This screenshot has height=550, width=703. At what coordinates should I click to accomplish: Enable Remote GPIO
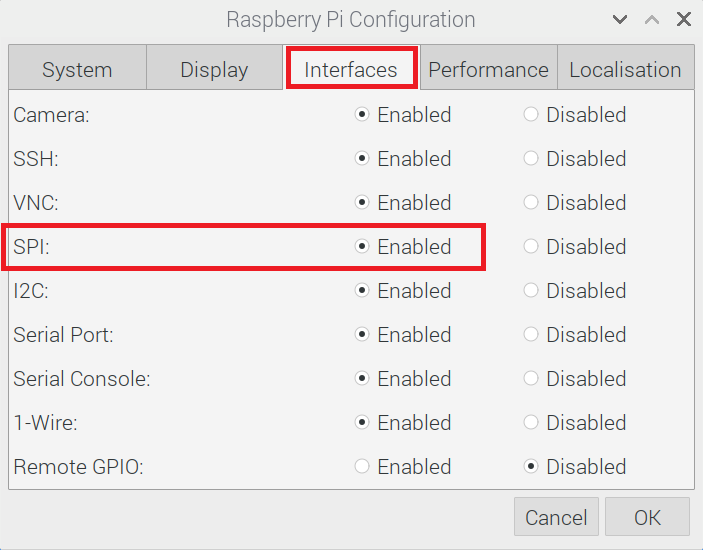[362, 466]
